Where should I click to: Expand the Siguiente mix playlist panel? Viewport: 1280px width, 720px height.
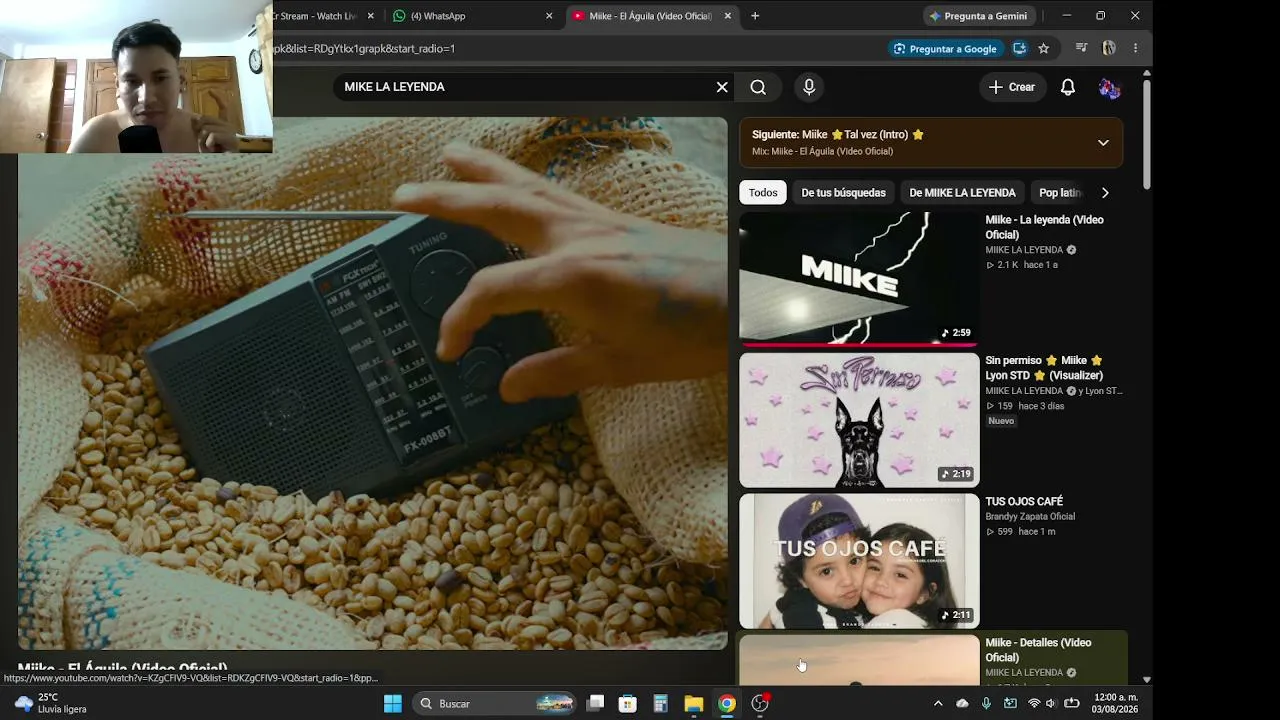pos(1103,142)
